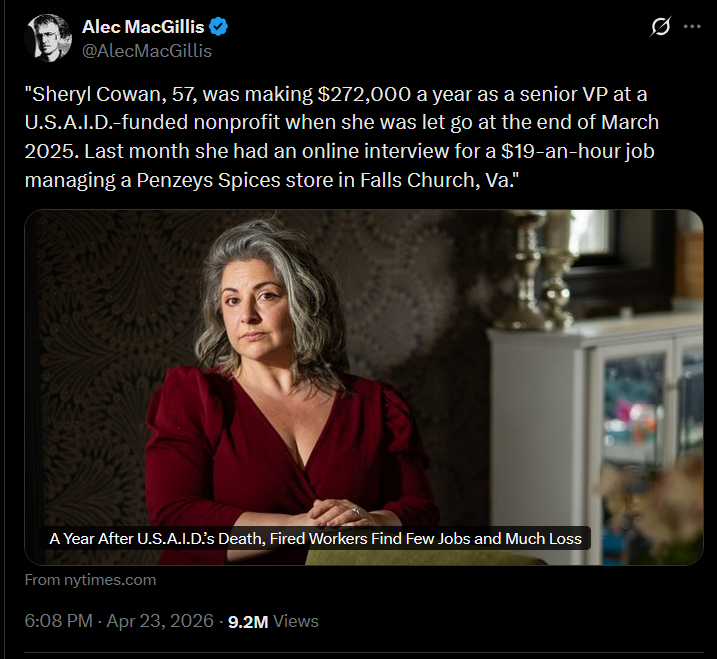Open the Grok explain icon
This screenshot has height=659, width=717.
[660, 27]
